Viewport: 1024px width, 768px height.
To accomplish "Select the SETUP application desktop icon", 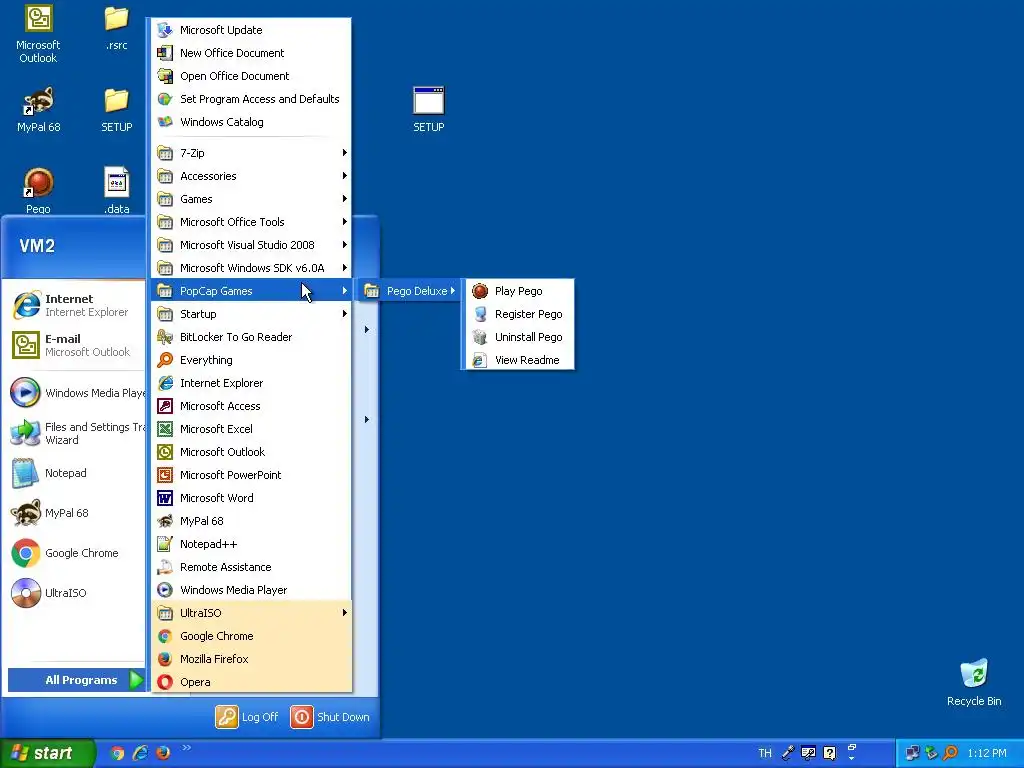I will 428,109.
